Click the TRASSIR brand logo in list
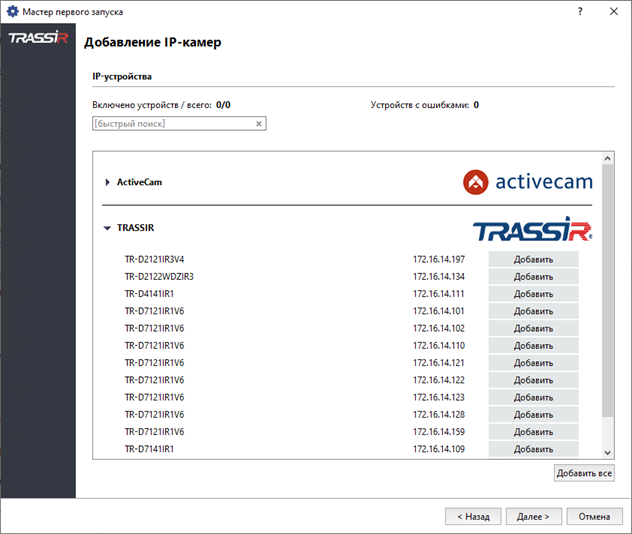Image resolution: width=632 pixels, height=534 pixels. (532, 230)
